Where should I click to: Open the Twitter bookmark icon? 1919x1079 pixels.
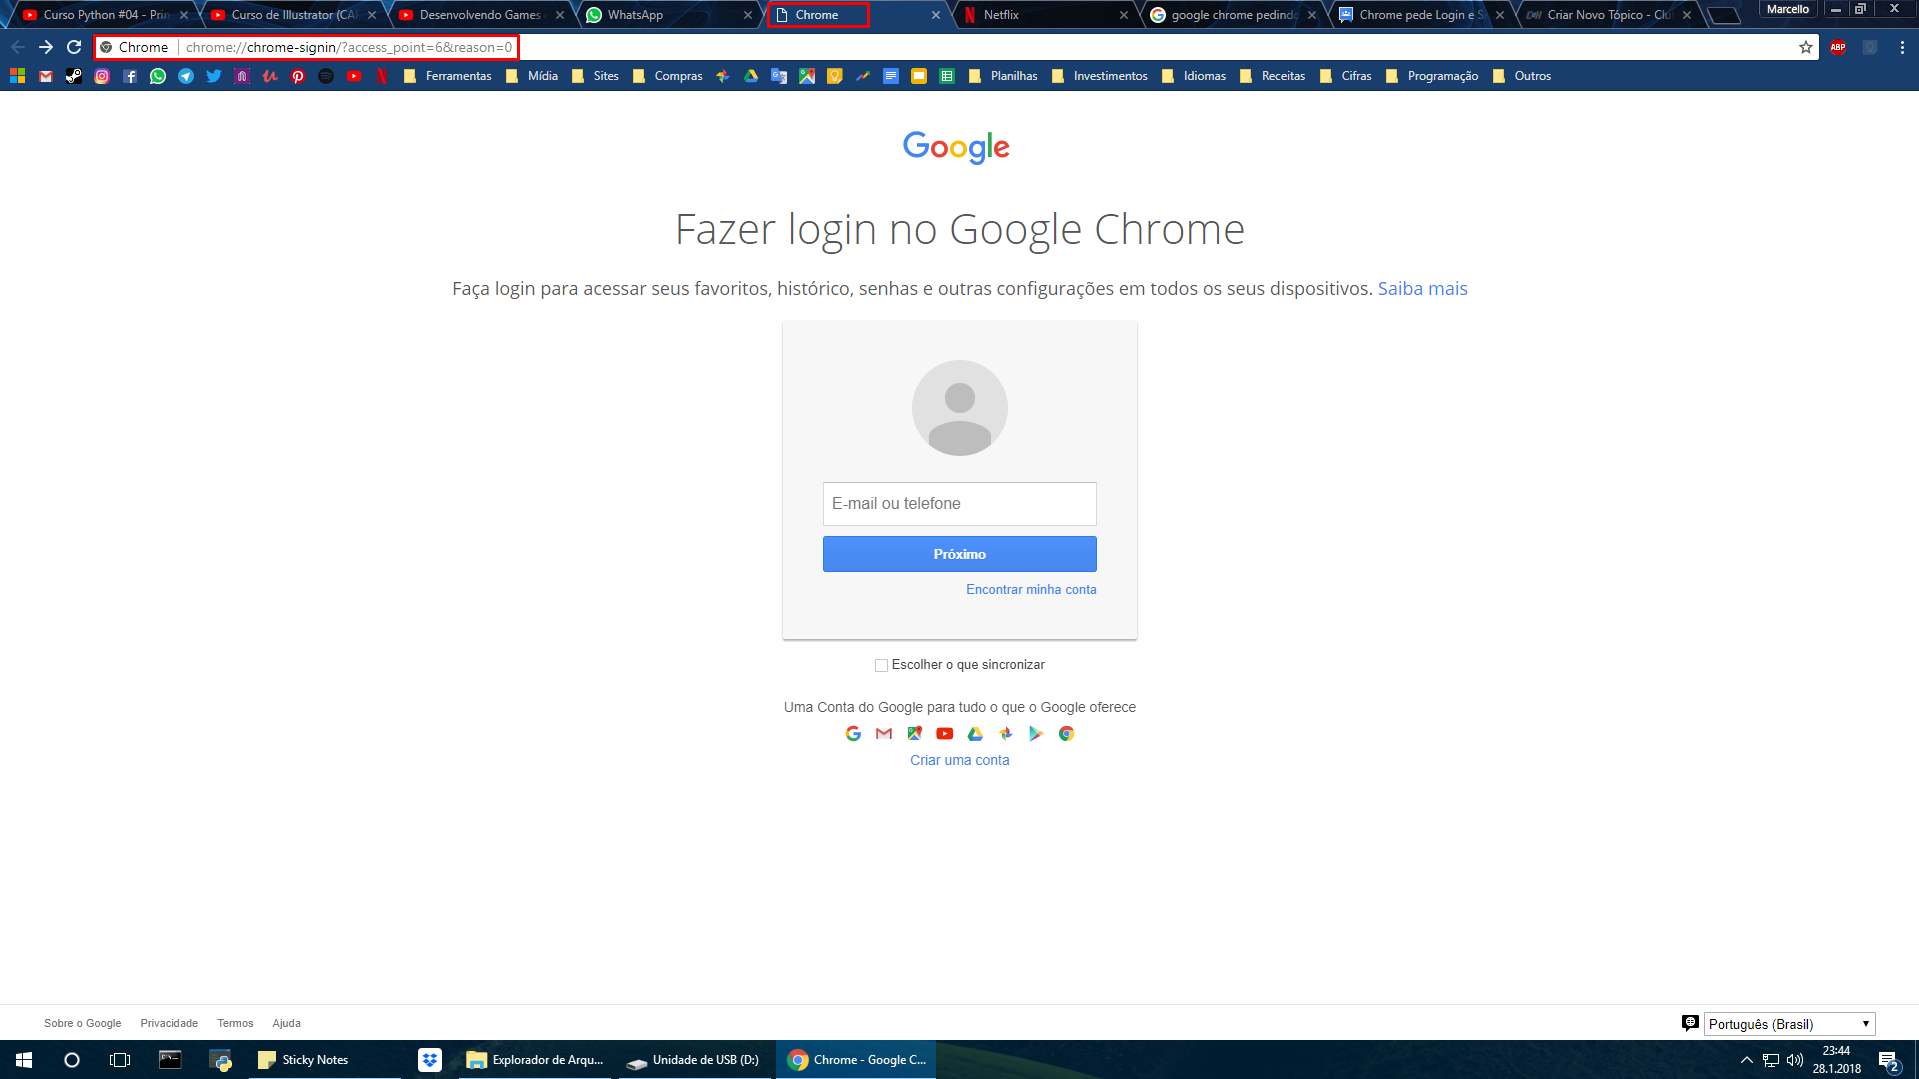[x=214, y=76]
